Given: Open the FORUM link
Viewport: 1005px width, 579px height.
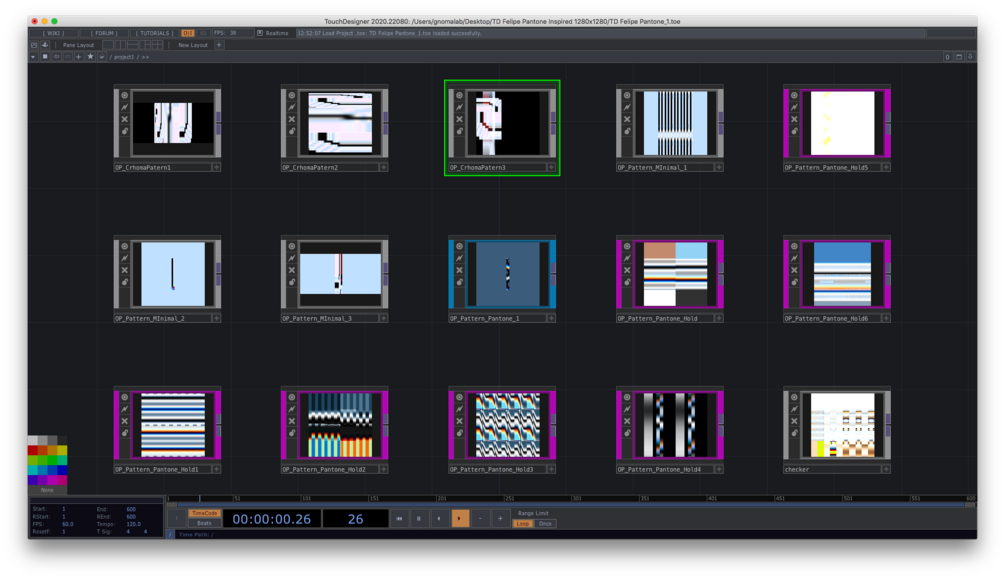Looking at the screenshot, I should [x=104, y=33].
